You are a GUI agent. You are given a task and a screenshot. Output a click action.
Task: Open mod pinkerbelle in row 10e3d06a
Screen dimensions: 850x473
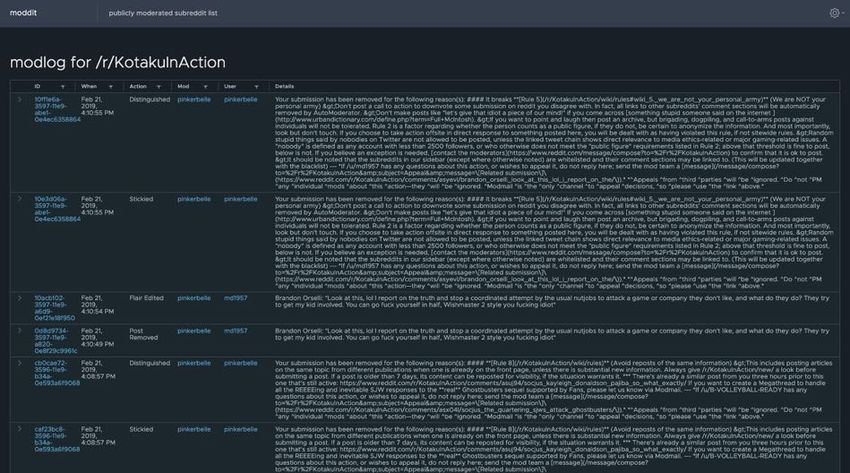[x=194, y=199]
